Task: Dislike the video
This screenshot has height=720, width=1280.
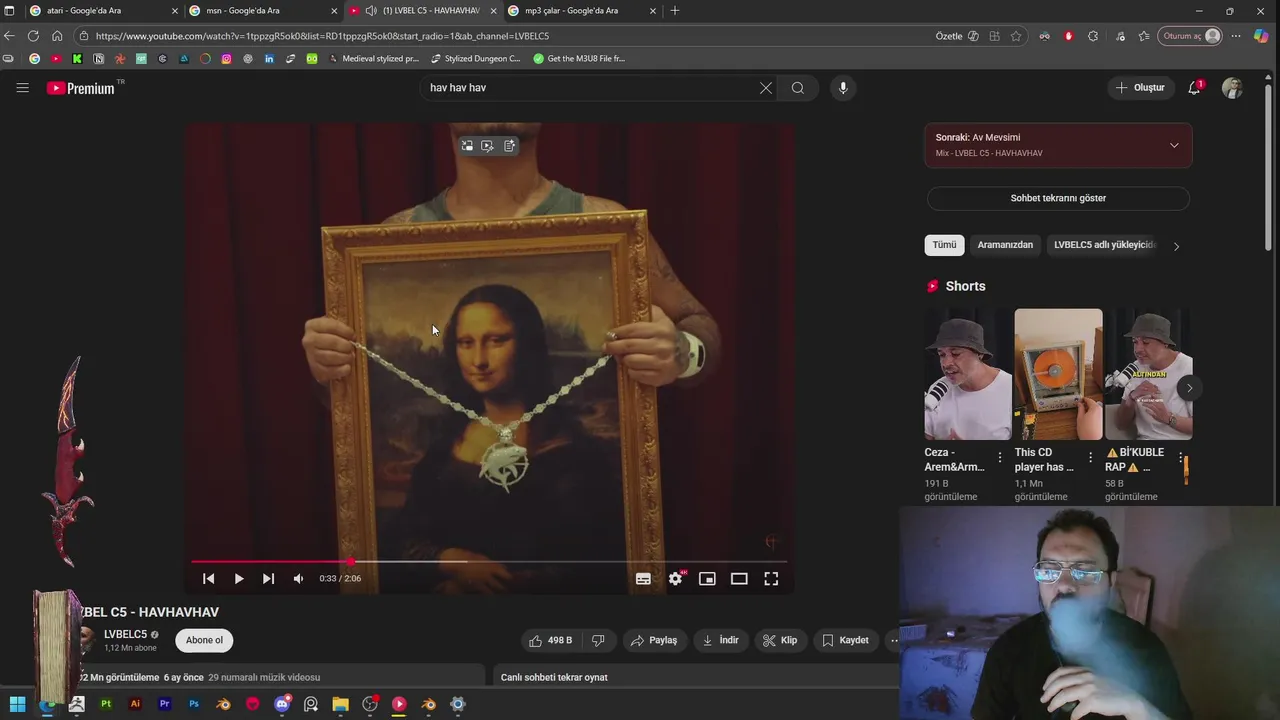Action: tap(598, 640)
